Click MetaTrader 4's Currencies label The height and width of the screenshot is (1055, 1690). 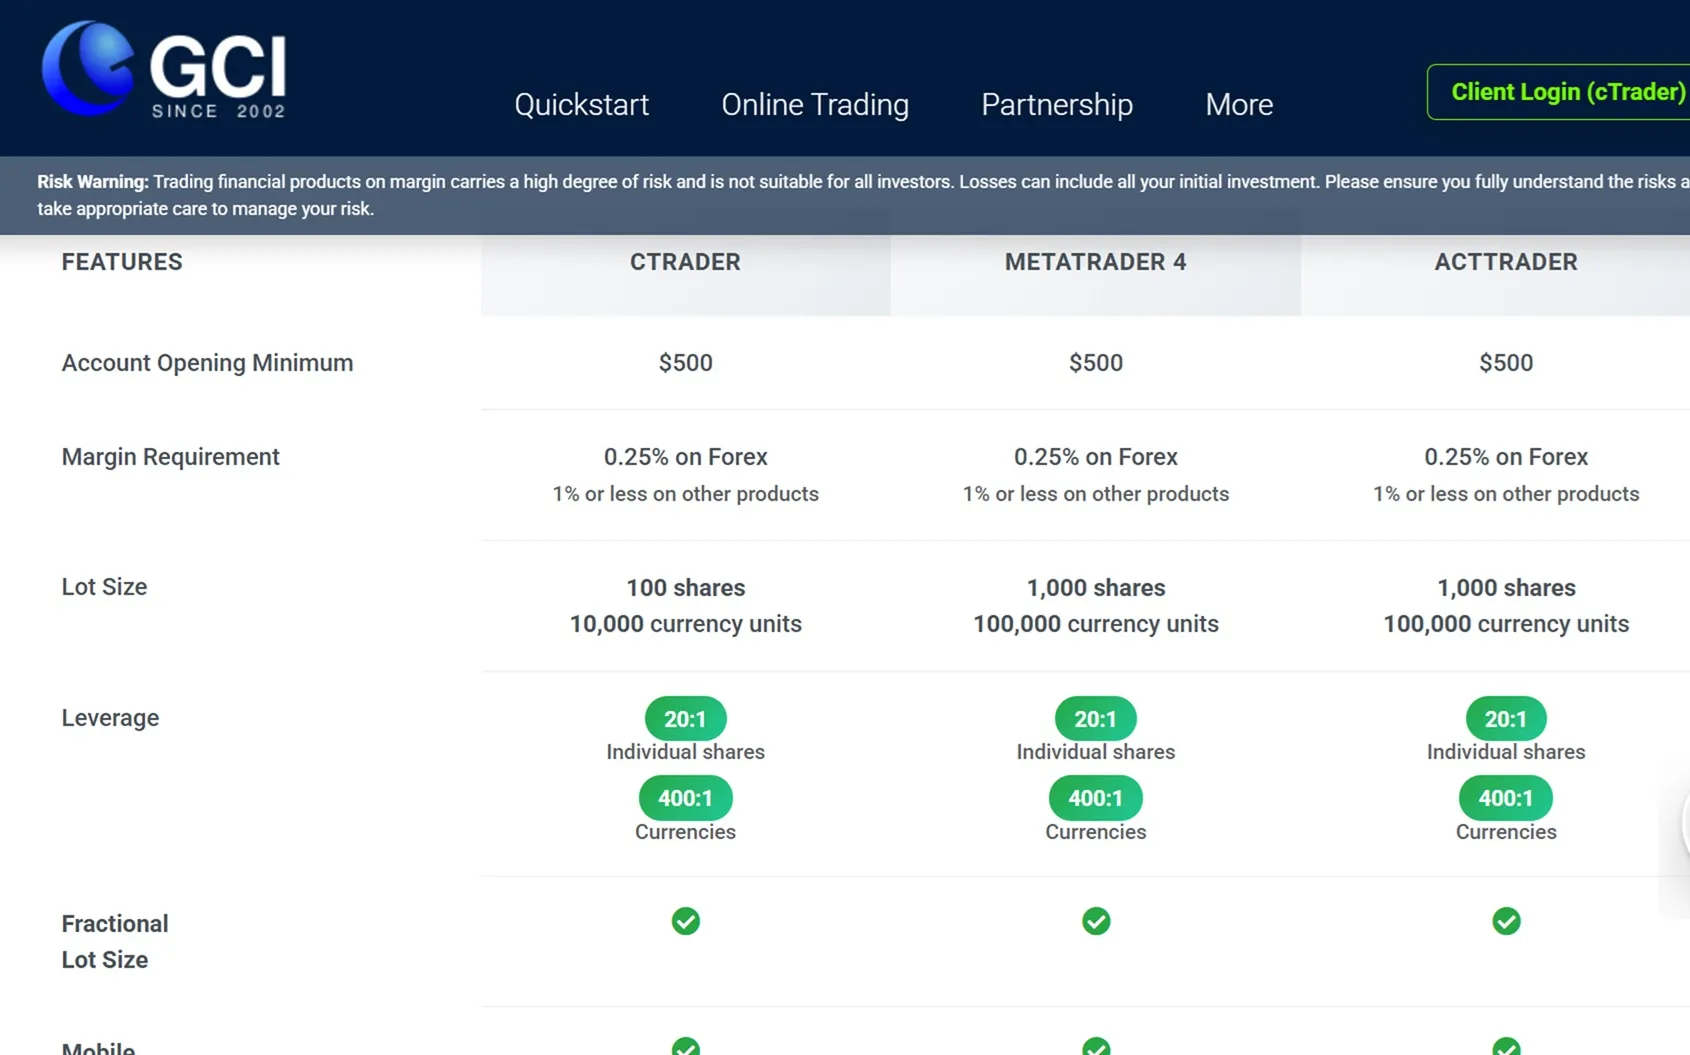[1096, 832]
